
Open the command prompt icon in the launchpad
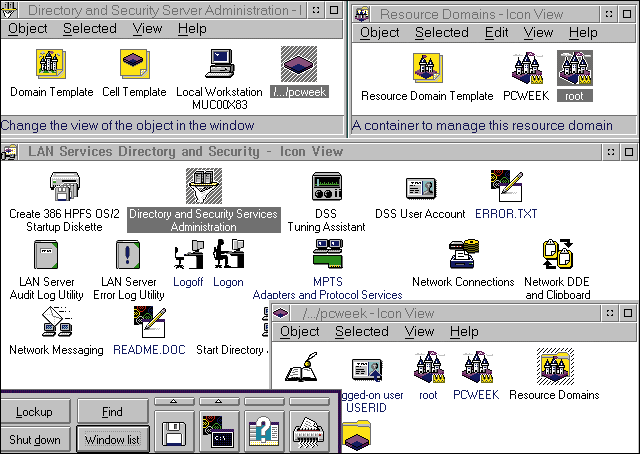pos(219,433)
